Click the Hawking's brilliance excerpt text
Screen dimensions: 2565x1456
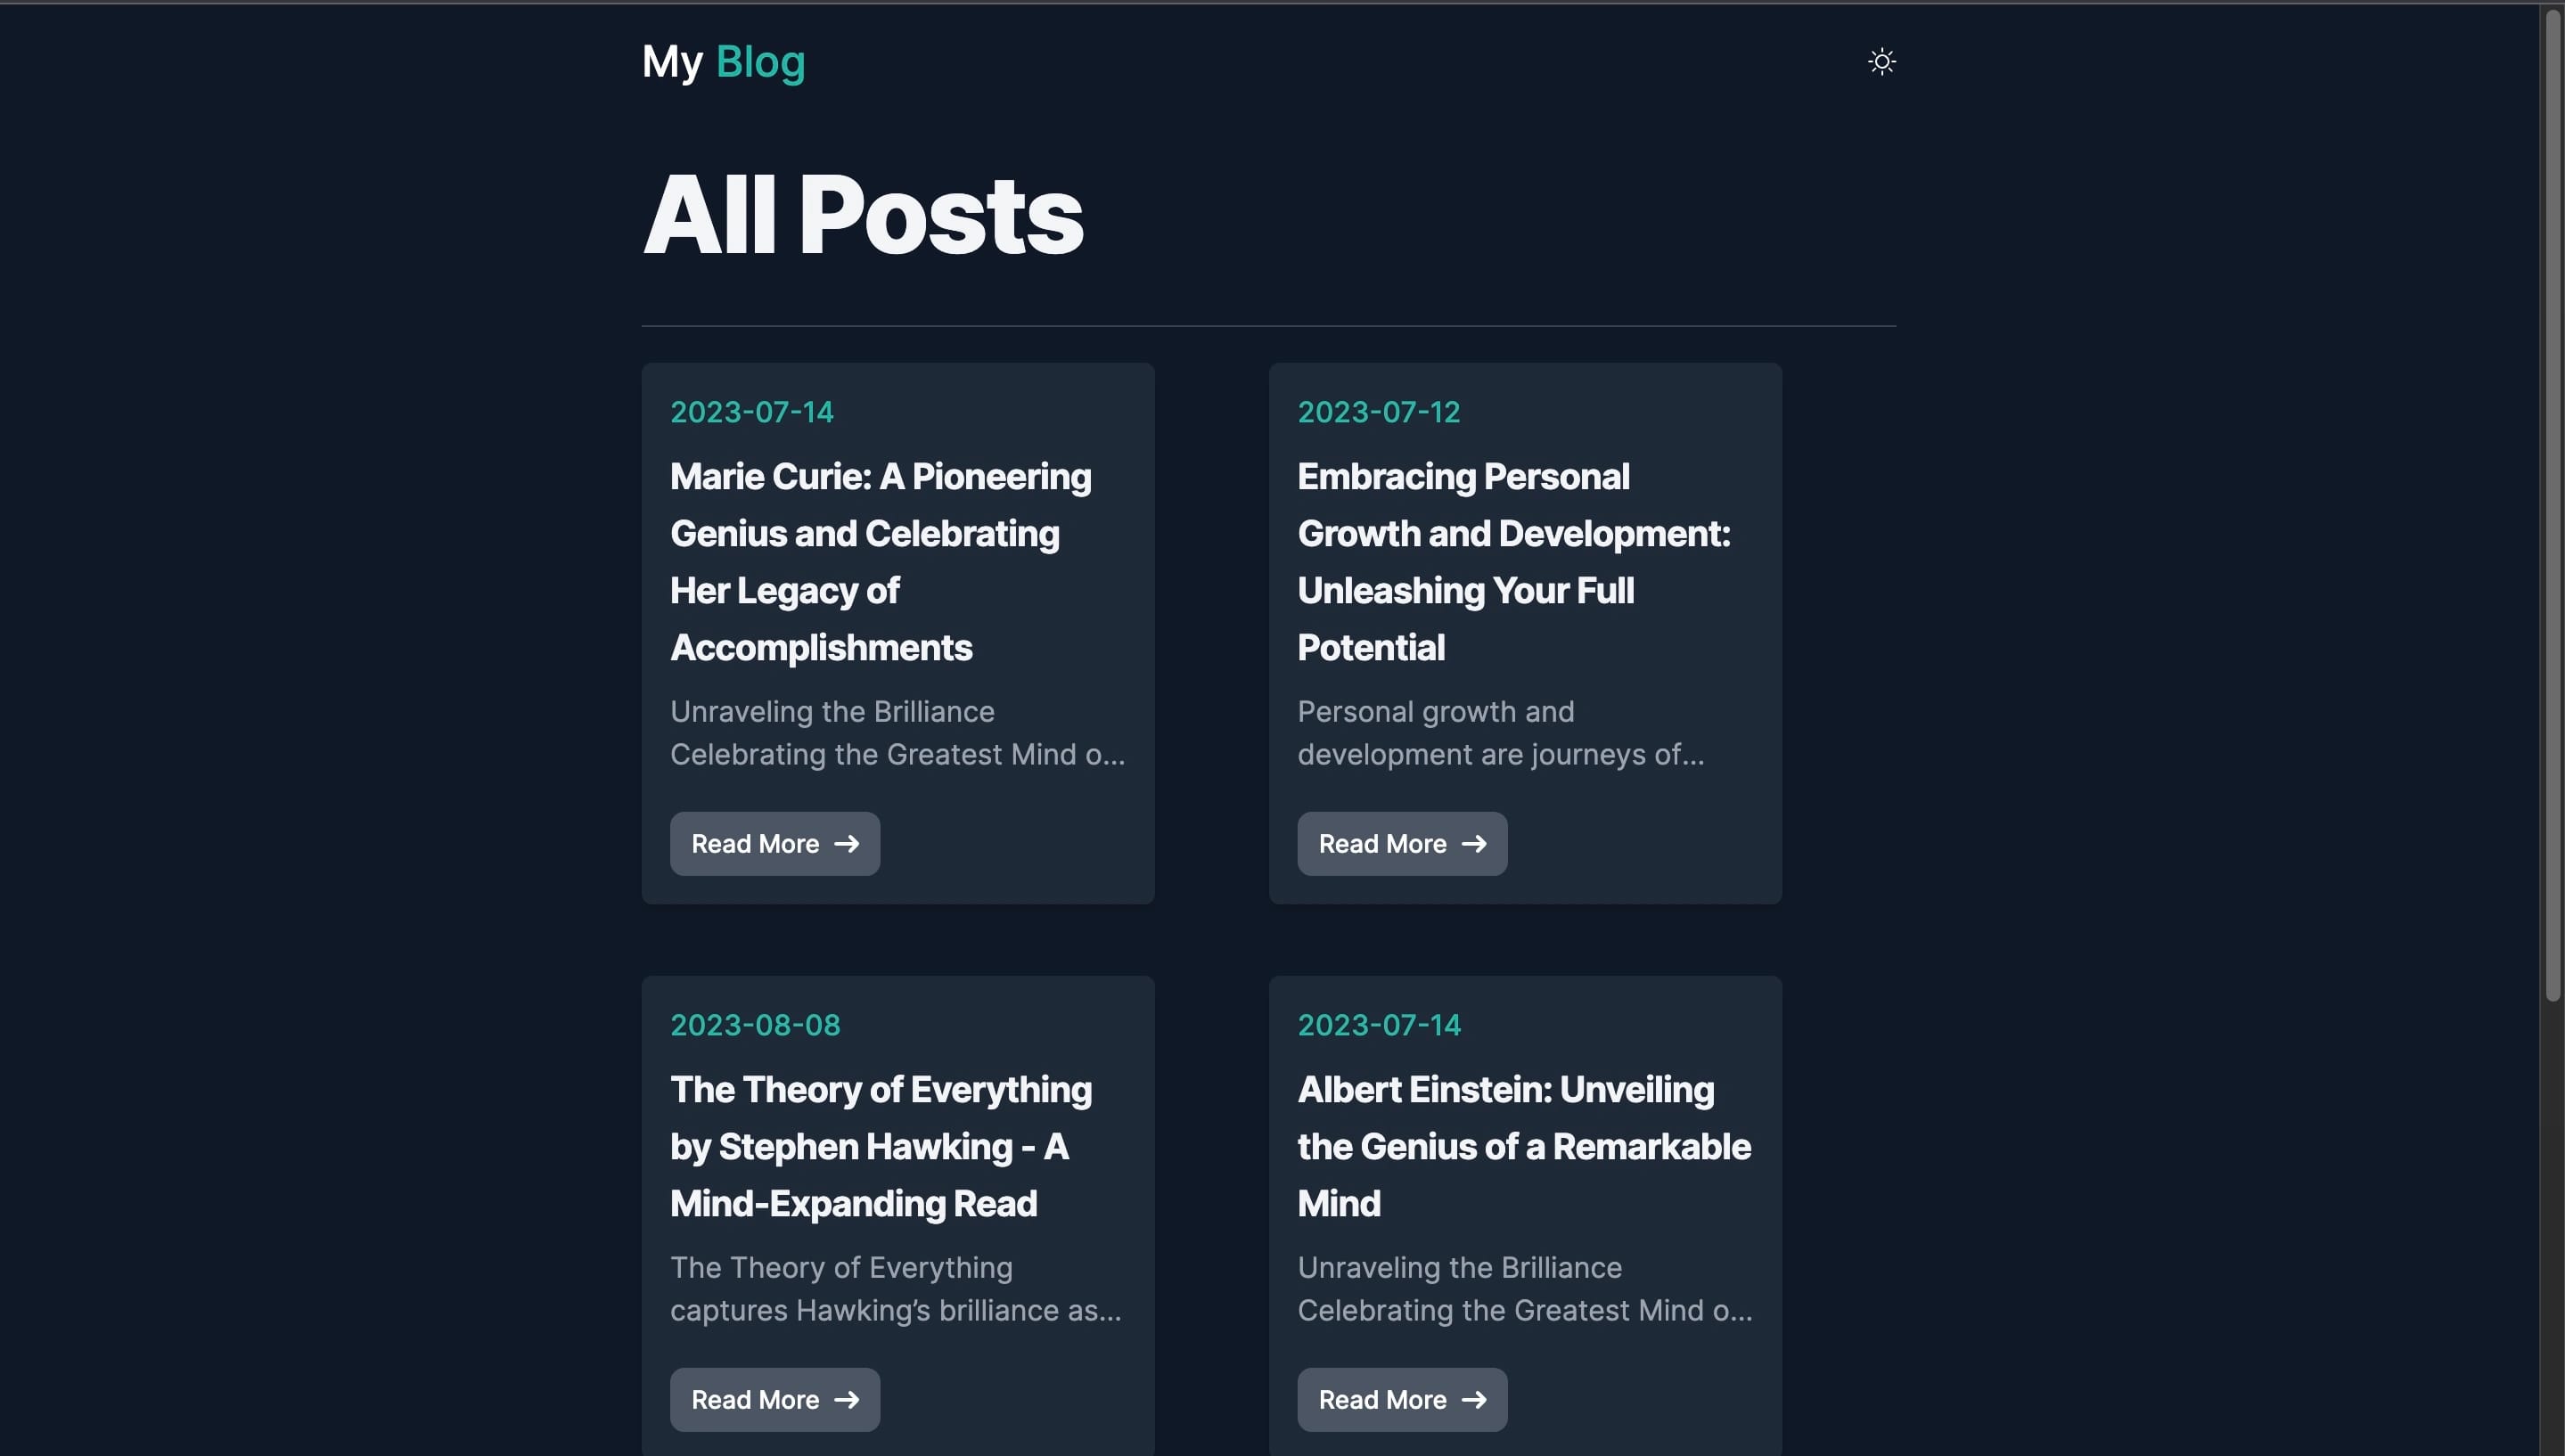point(895,1289)
